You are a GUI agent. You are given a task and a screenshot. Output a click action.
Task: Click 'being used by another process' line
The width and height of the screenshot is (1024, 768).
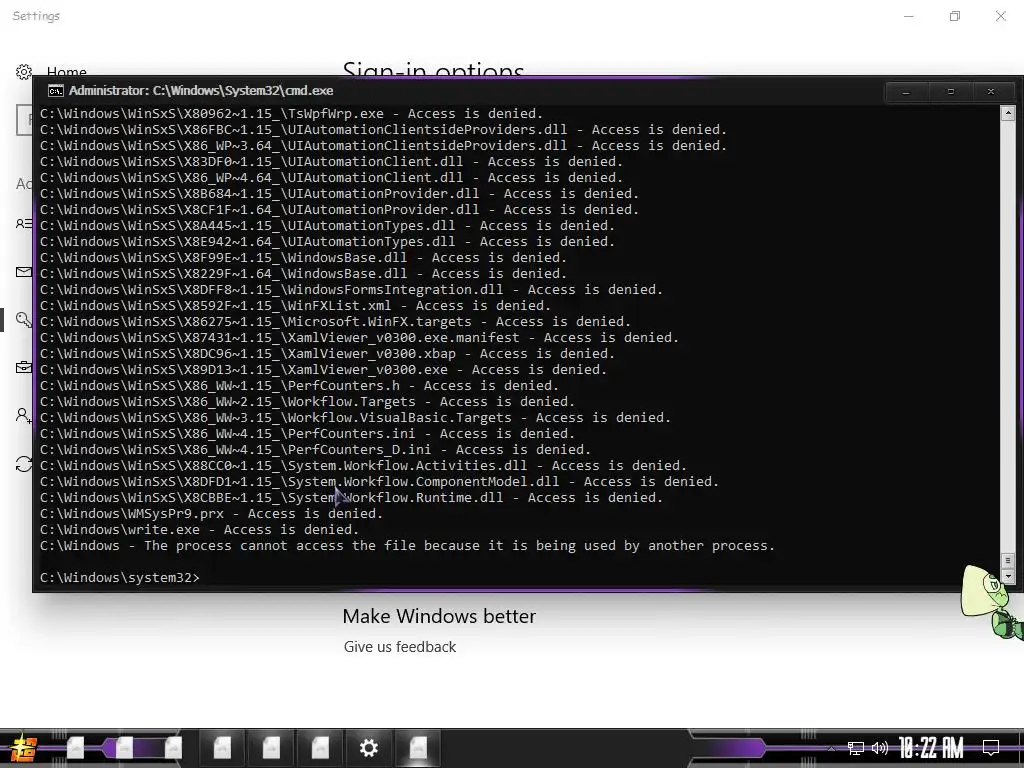tap(408, 545)
